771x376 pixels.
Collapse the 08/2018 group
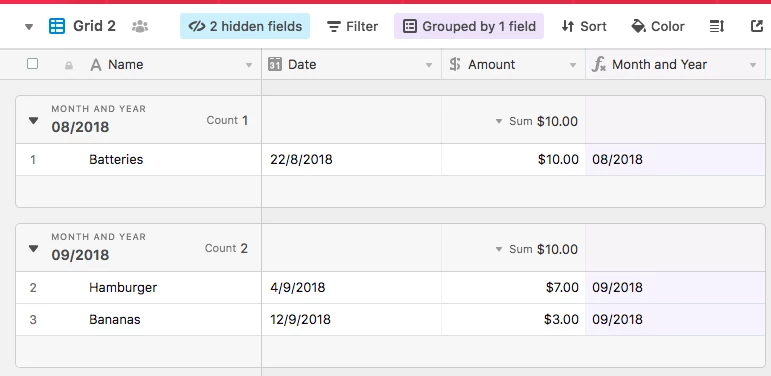pos(33,120)
